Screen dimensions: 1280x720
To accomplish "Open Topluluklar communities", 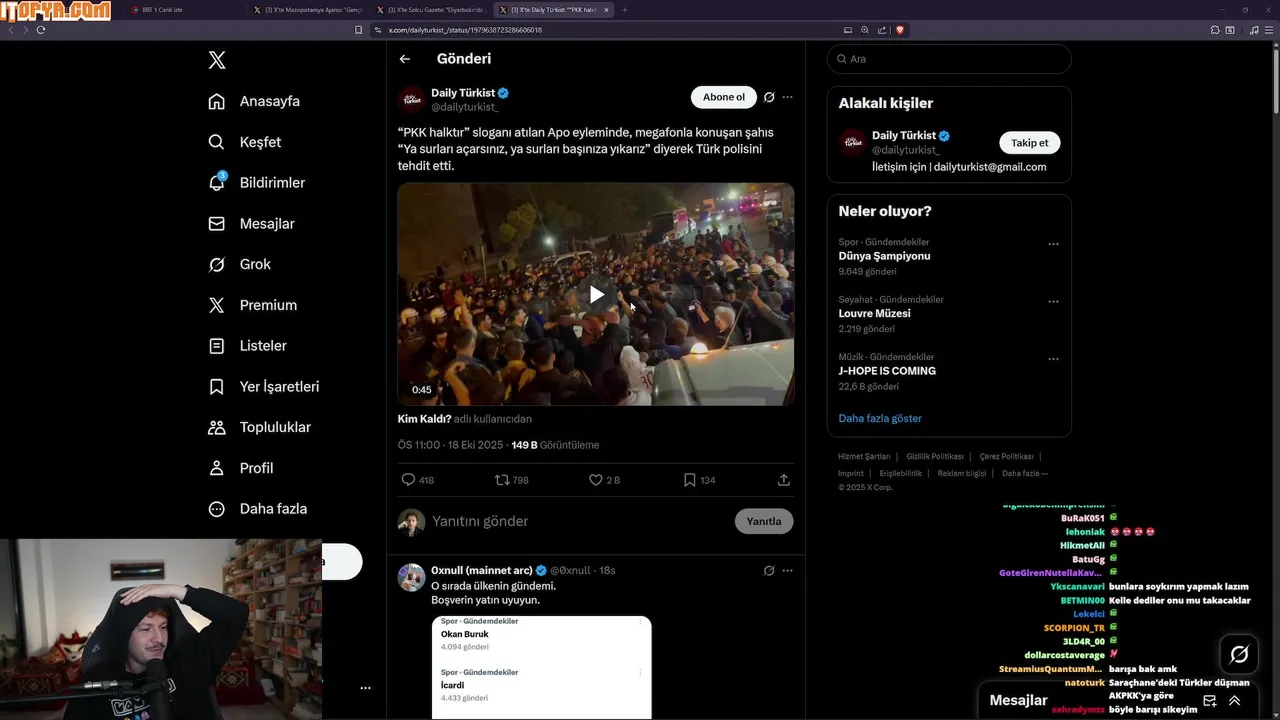I will click(x=259, y=427).
